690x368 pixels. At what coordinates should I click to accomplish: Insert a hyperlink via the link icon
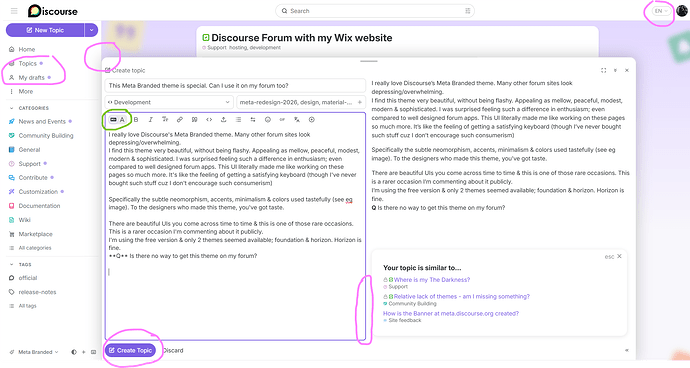pyautogui.click(x=180, y=120)
